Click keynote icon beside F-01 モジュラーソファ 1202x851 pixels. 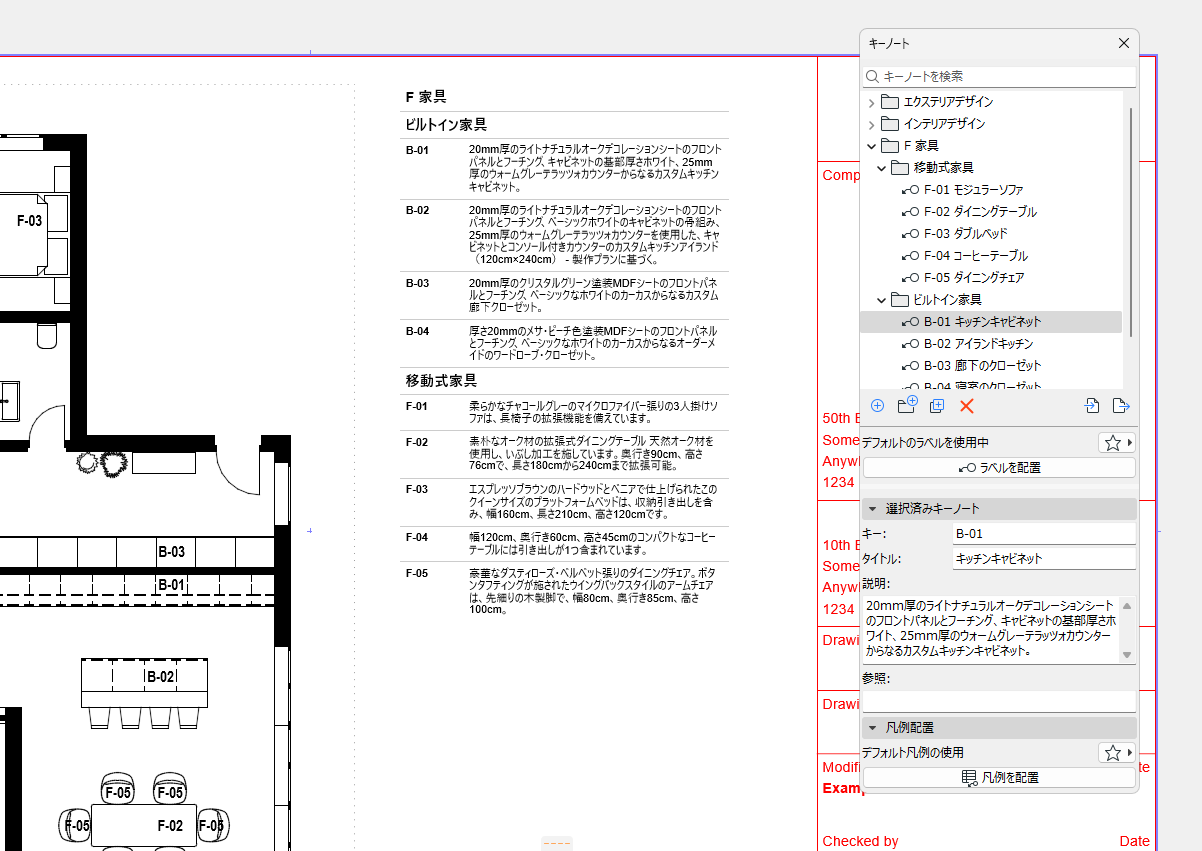[910, 190]
